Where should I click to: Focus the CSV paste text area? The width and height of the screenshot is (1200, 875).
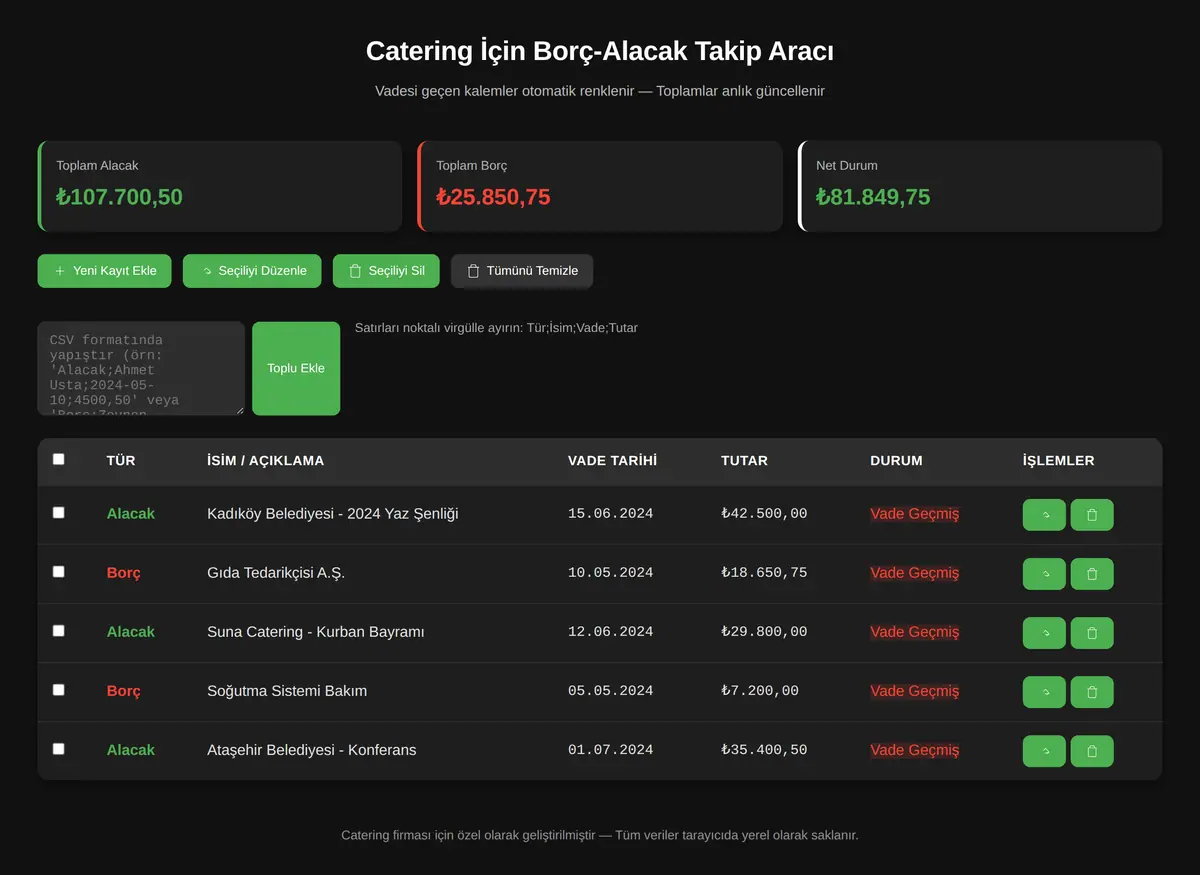[141, 368]
